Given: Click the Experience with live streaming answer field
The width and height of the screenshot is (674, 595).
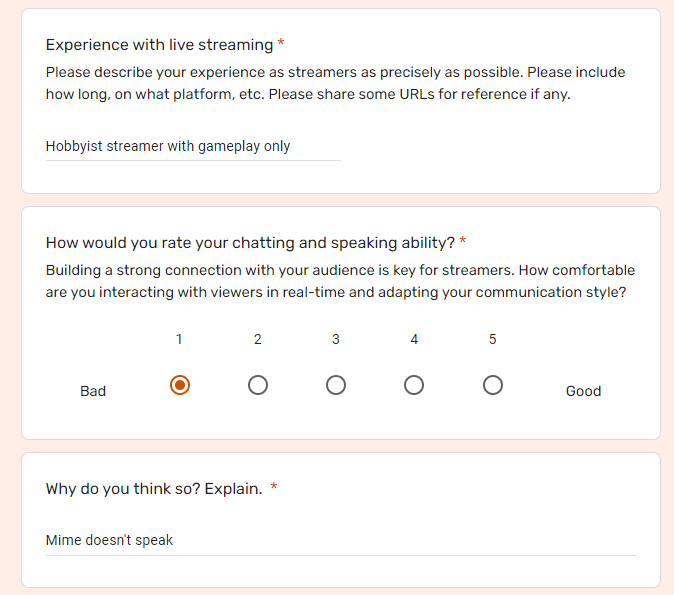Looking at the screenshot, I should [193, 147].
